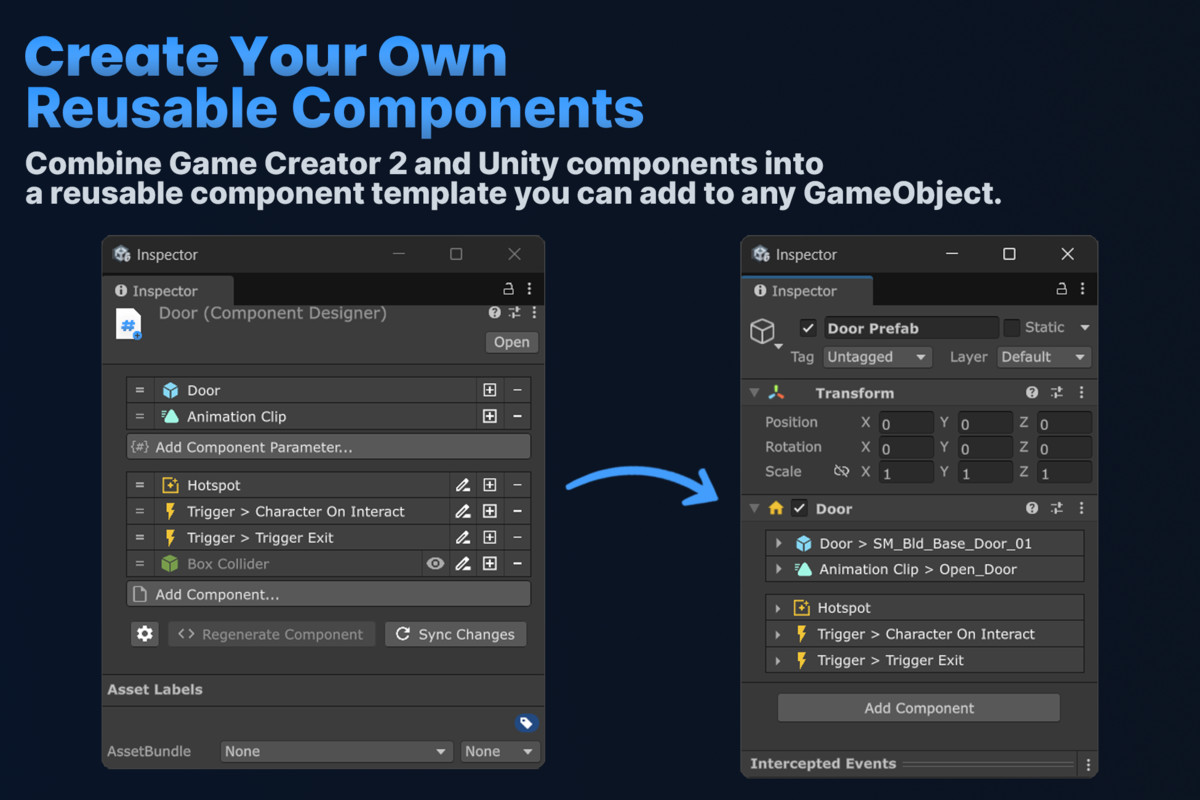Open Intercepted Events kebab menu
Image resolution: width=1200 pixels, height=800 pixels.
(x=1088, y=765)
